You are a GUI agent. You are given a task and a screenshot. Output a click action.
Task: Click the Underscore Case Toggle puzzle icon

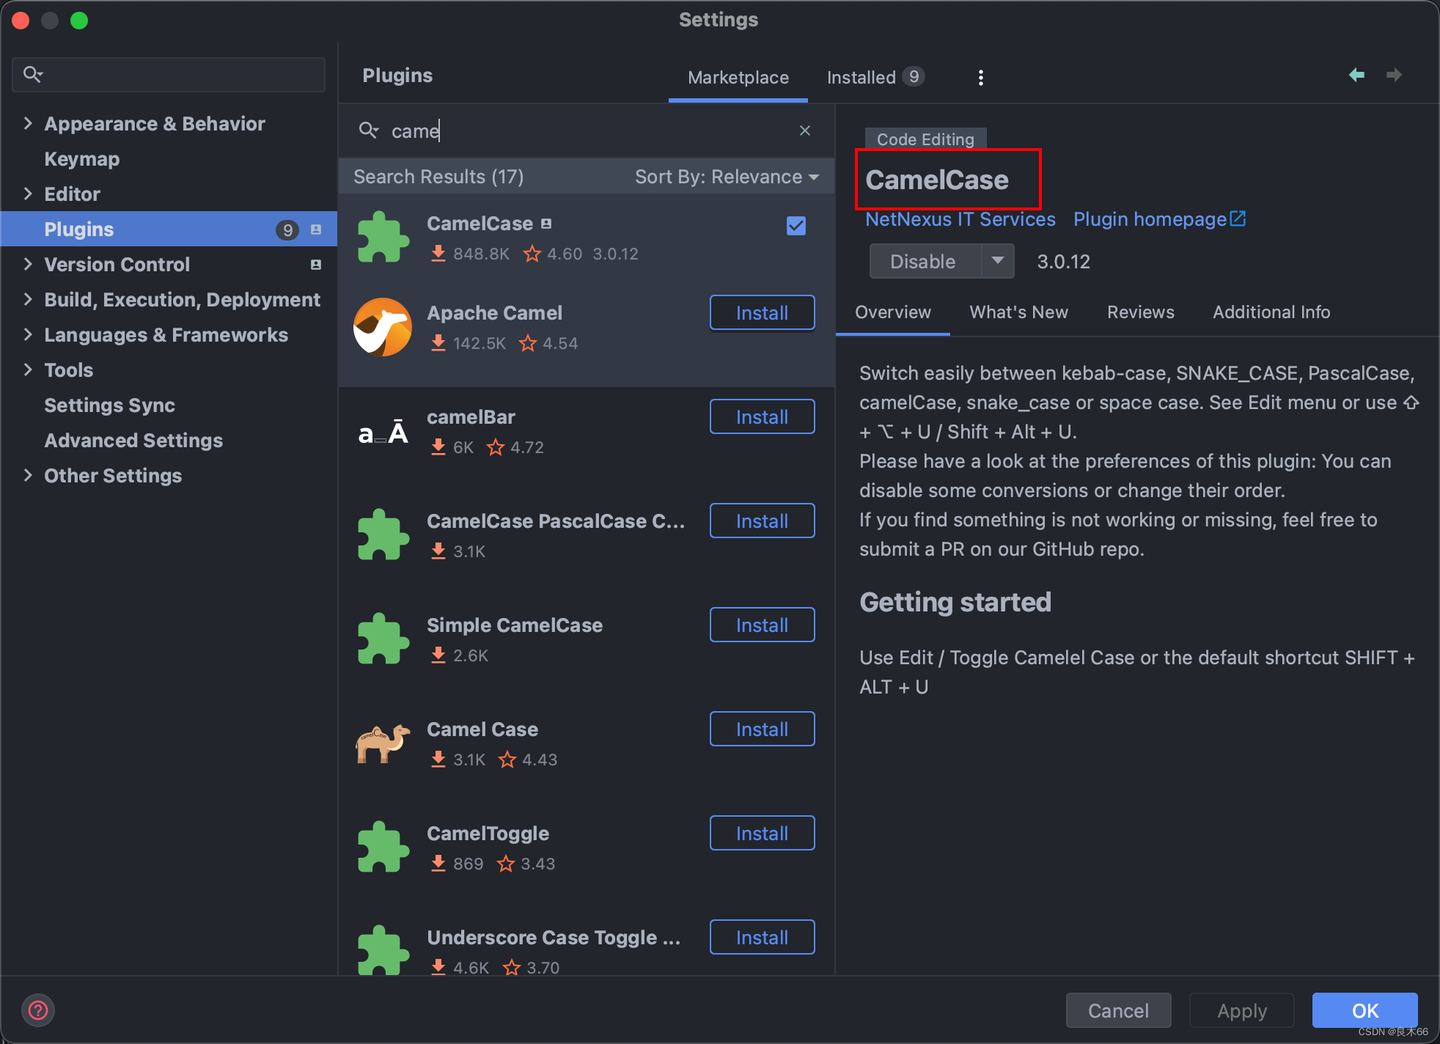click(383, 950)
